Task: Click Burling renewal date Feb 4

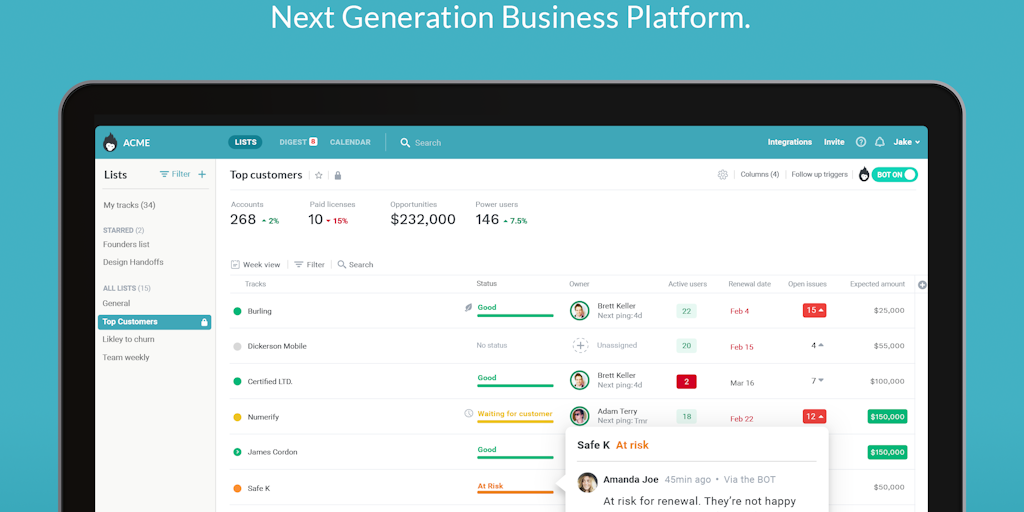Action: (739, 311)
